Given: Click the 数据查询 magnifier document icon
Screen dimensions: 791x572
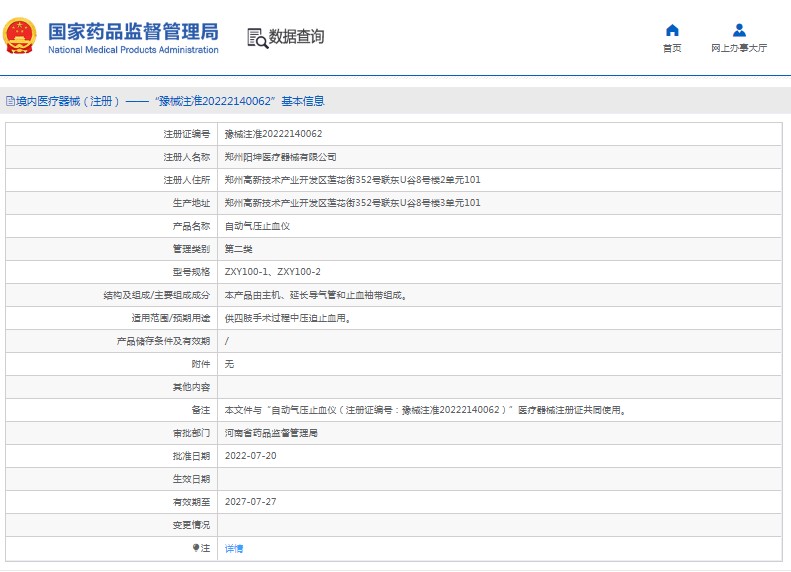Looking at the screenshot, I should point(257,38).
